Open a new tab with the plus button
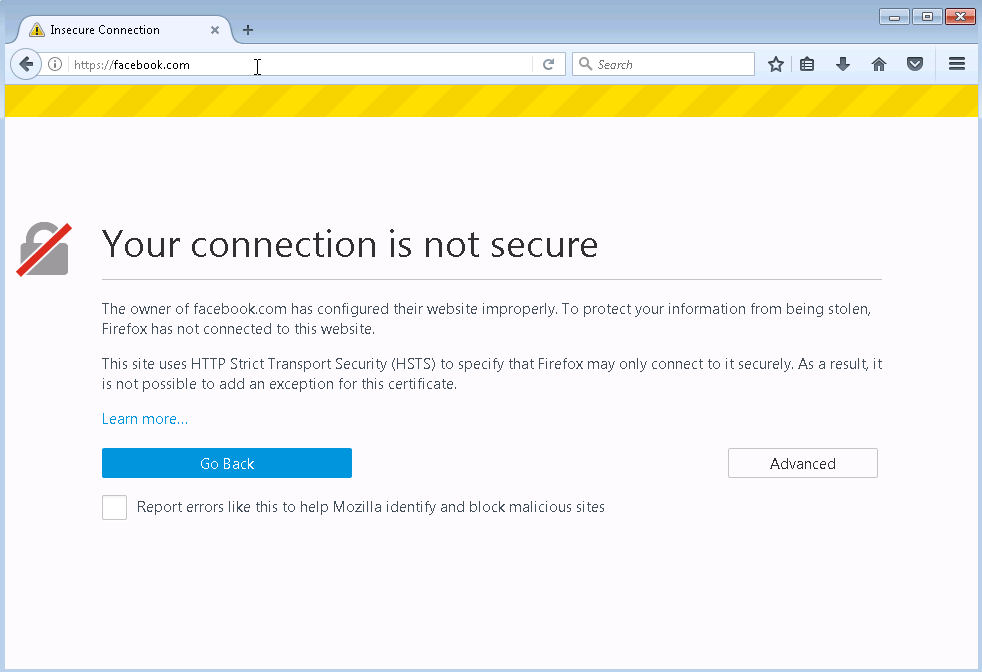The height and width of the screenshot is (672, 982). (x=248, y=29)
